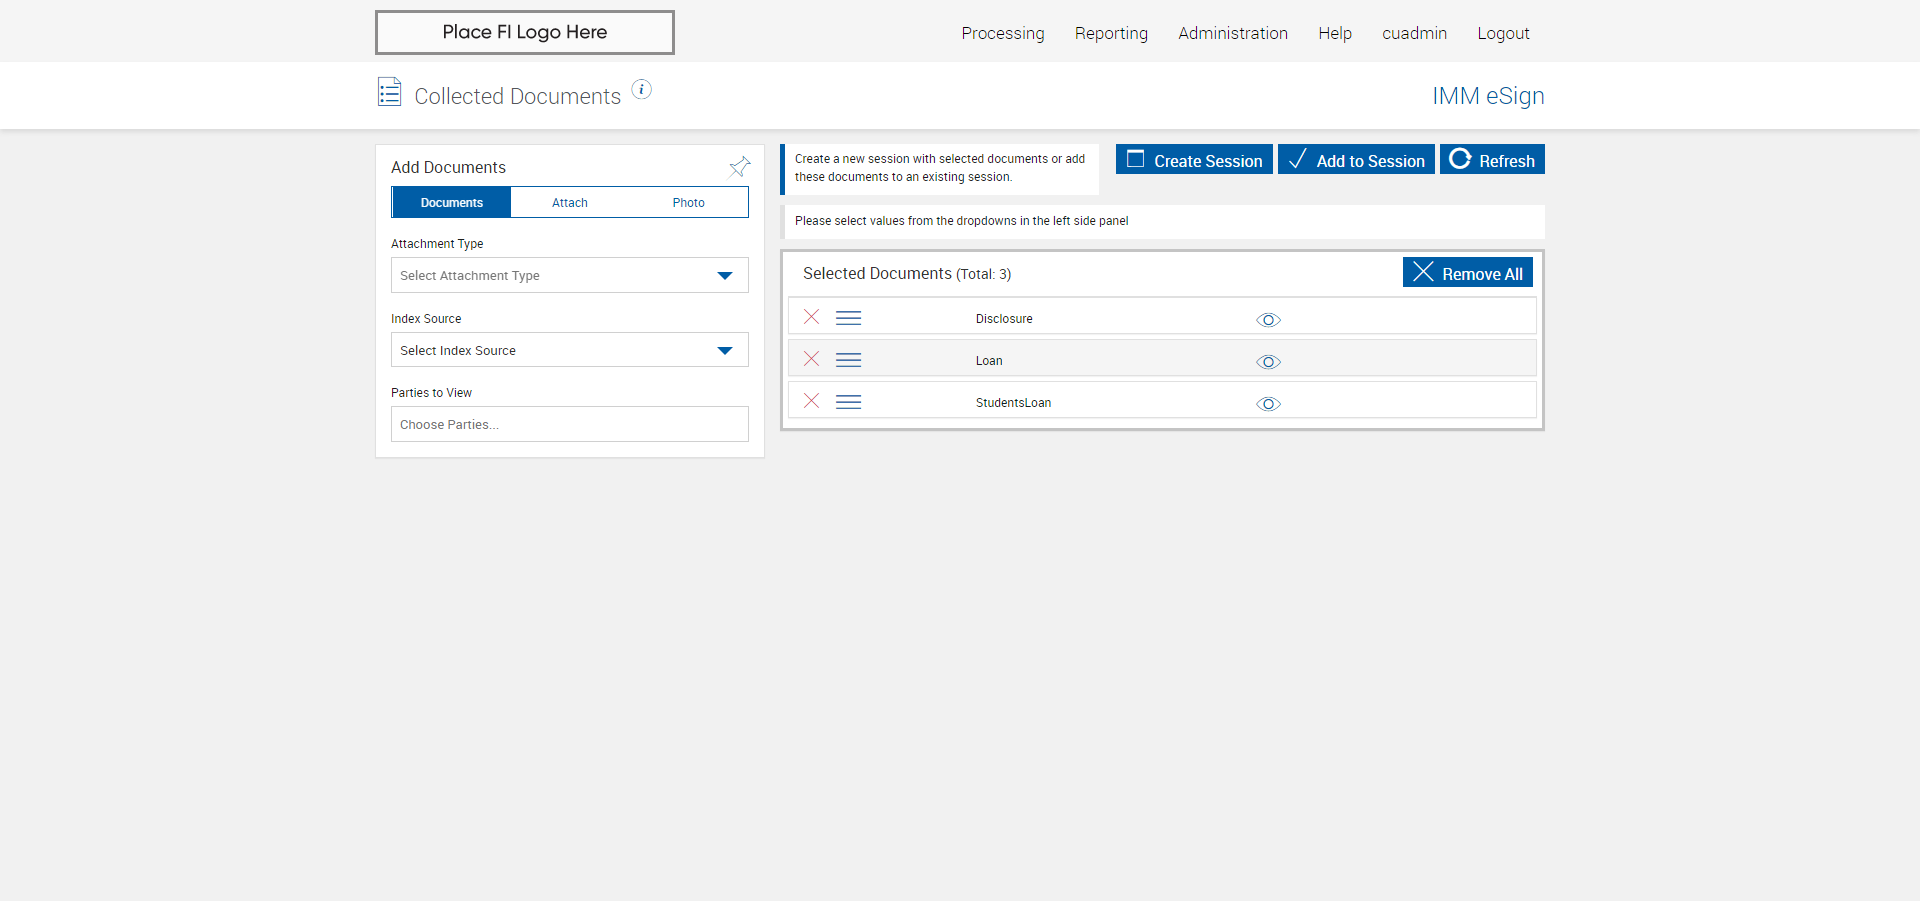Click the pin icon in Add Documents panel

point(739,167)
